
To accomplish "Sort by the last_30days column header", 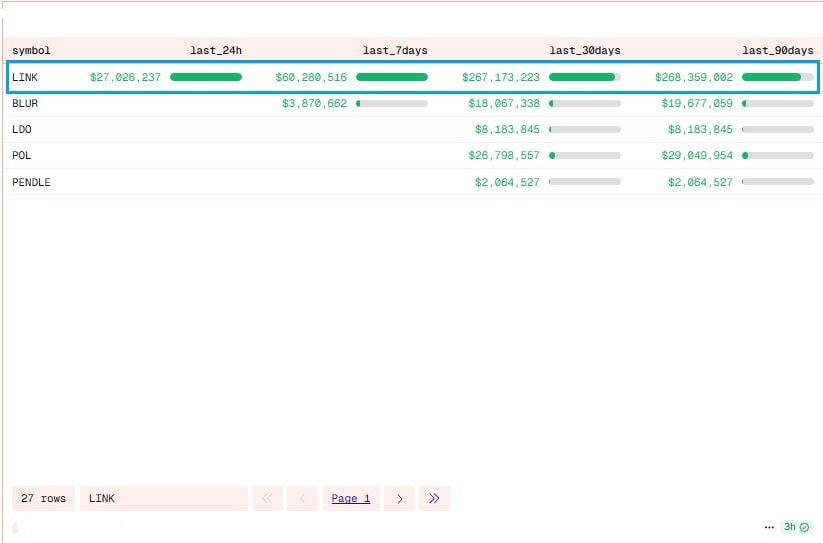I will point(584,50).
